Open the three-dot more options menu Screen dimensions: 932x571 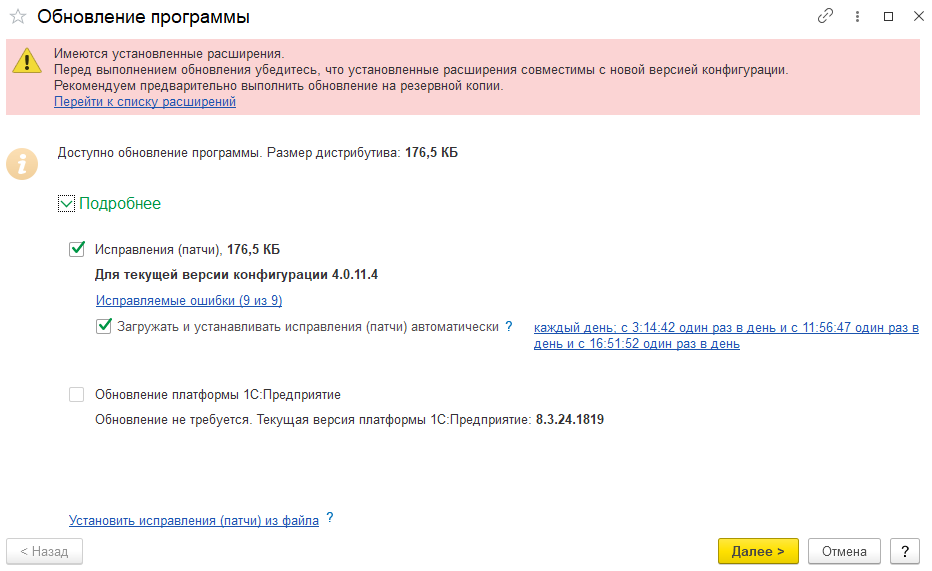857,17
